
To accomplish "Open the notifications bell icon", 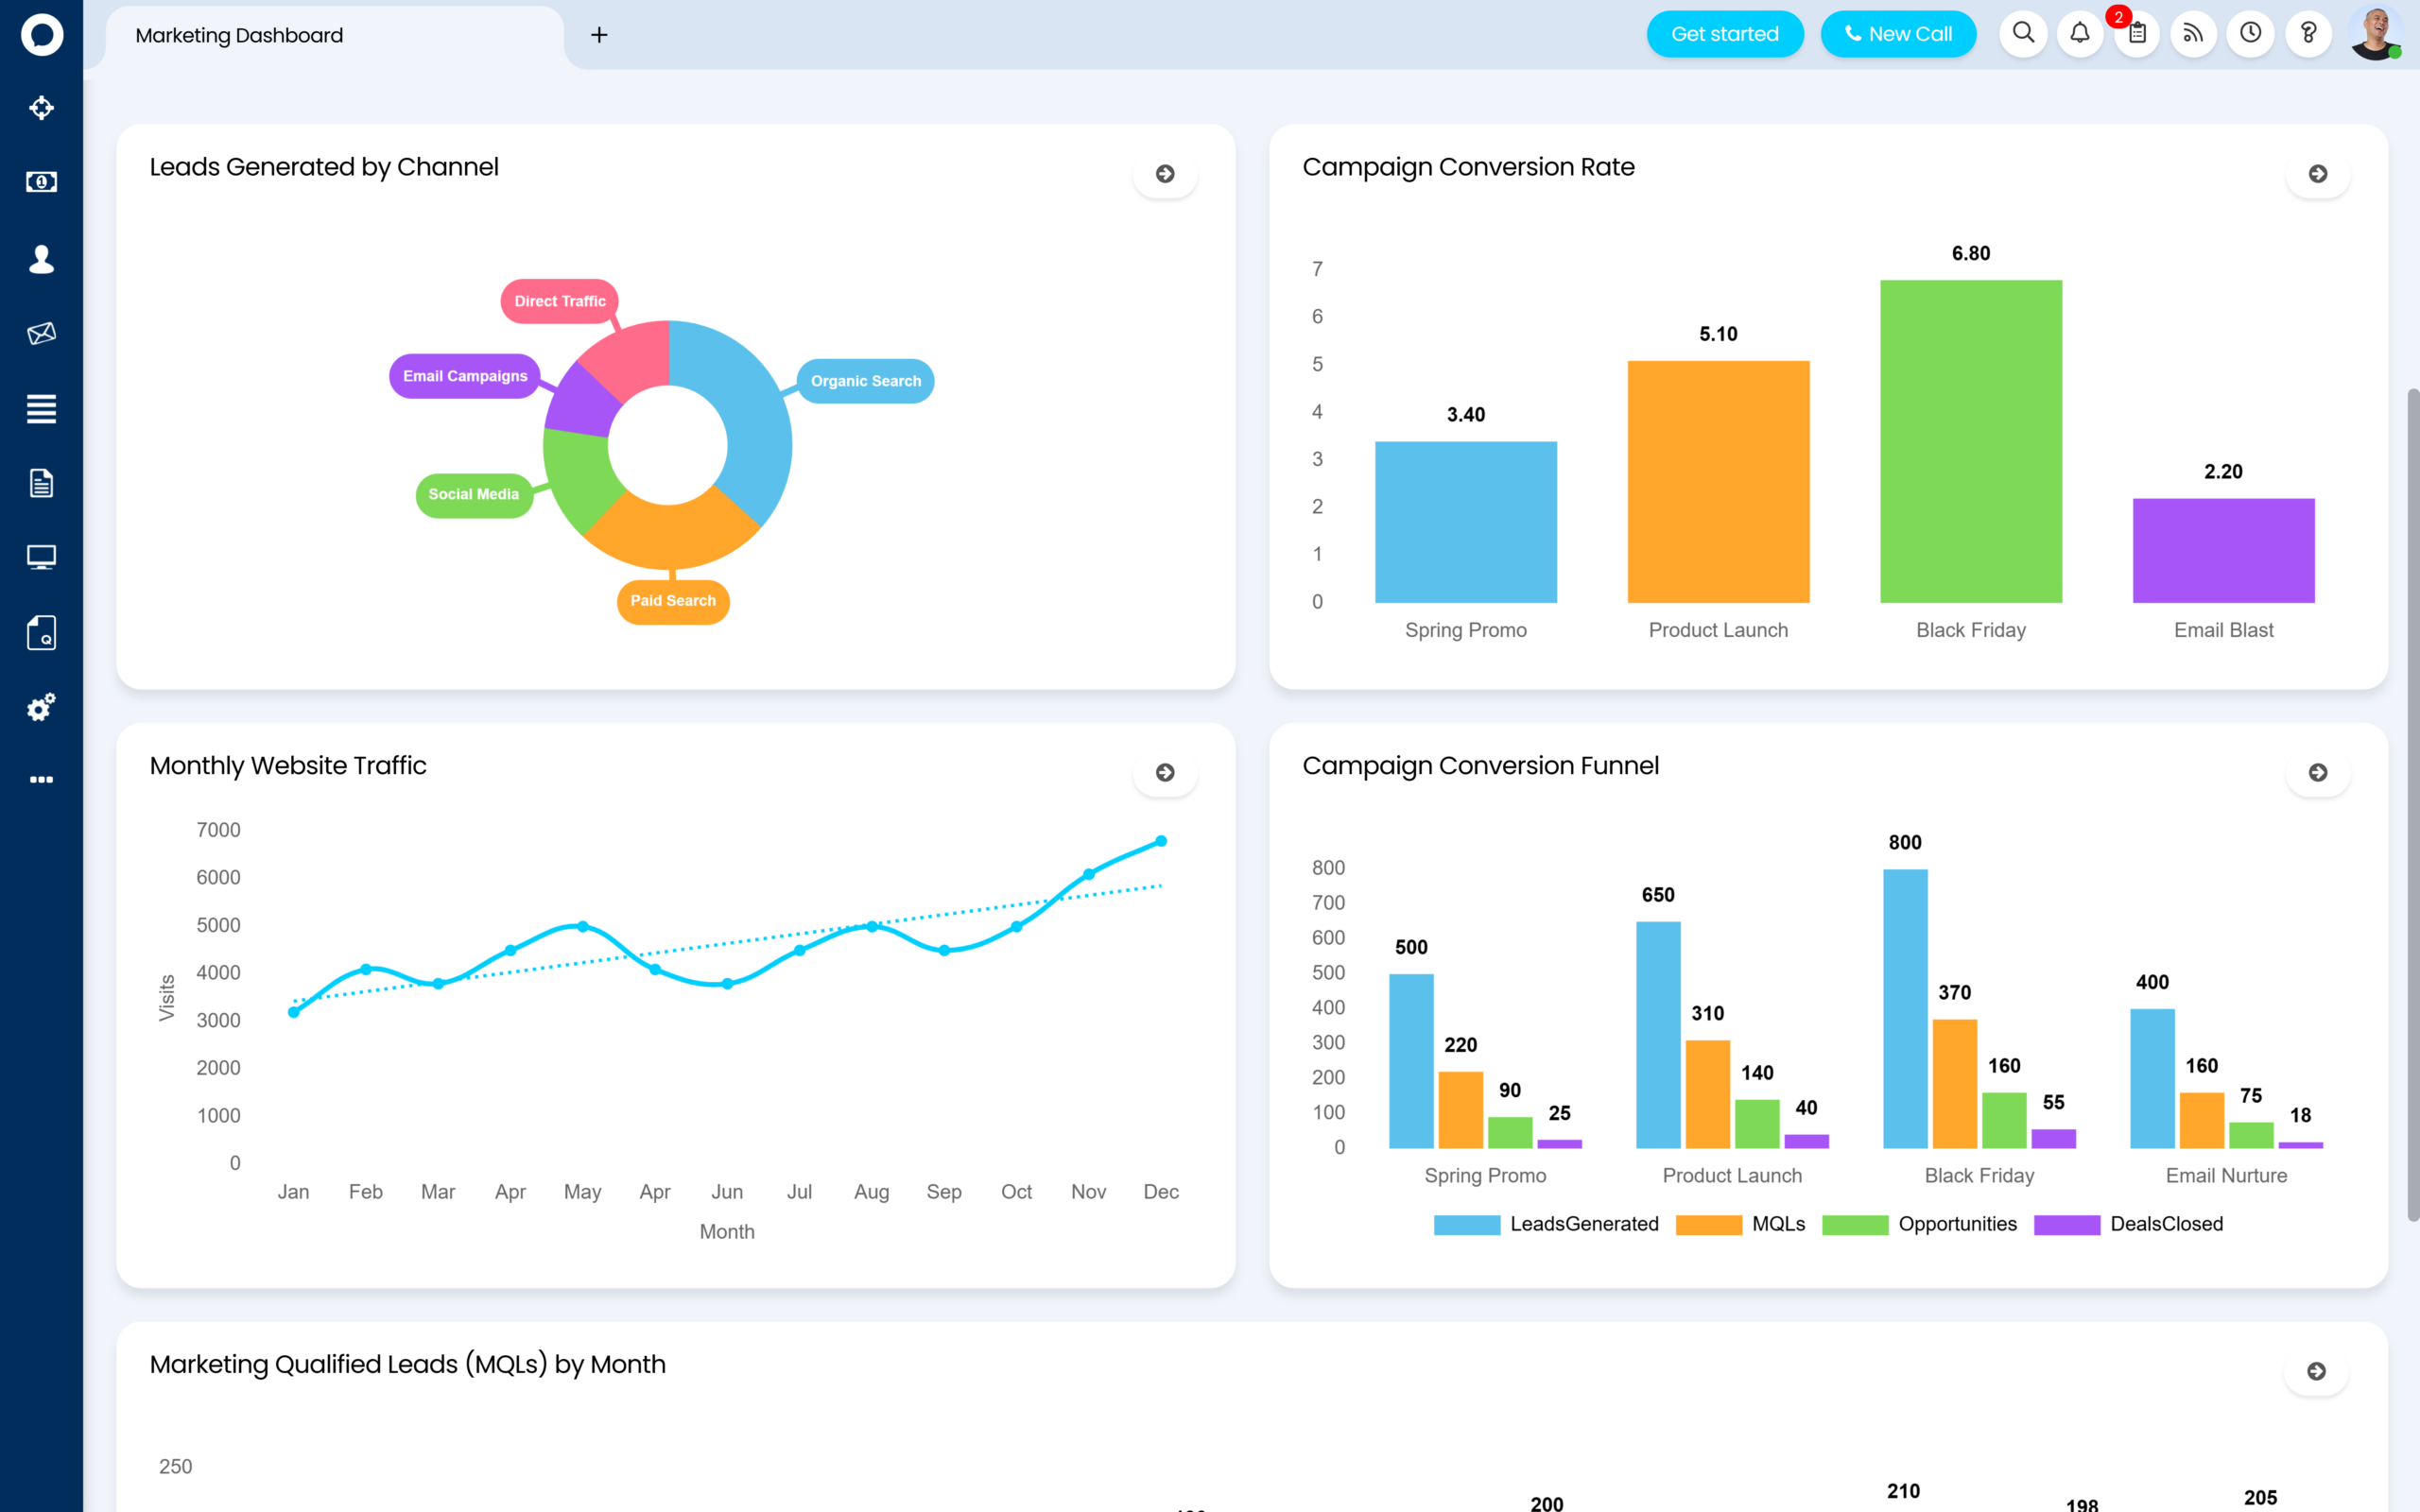I will 2080,34.
